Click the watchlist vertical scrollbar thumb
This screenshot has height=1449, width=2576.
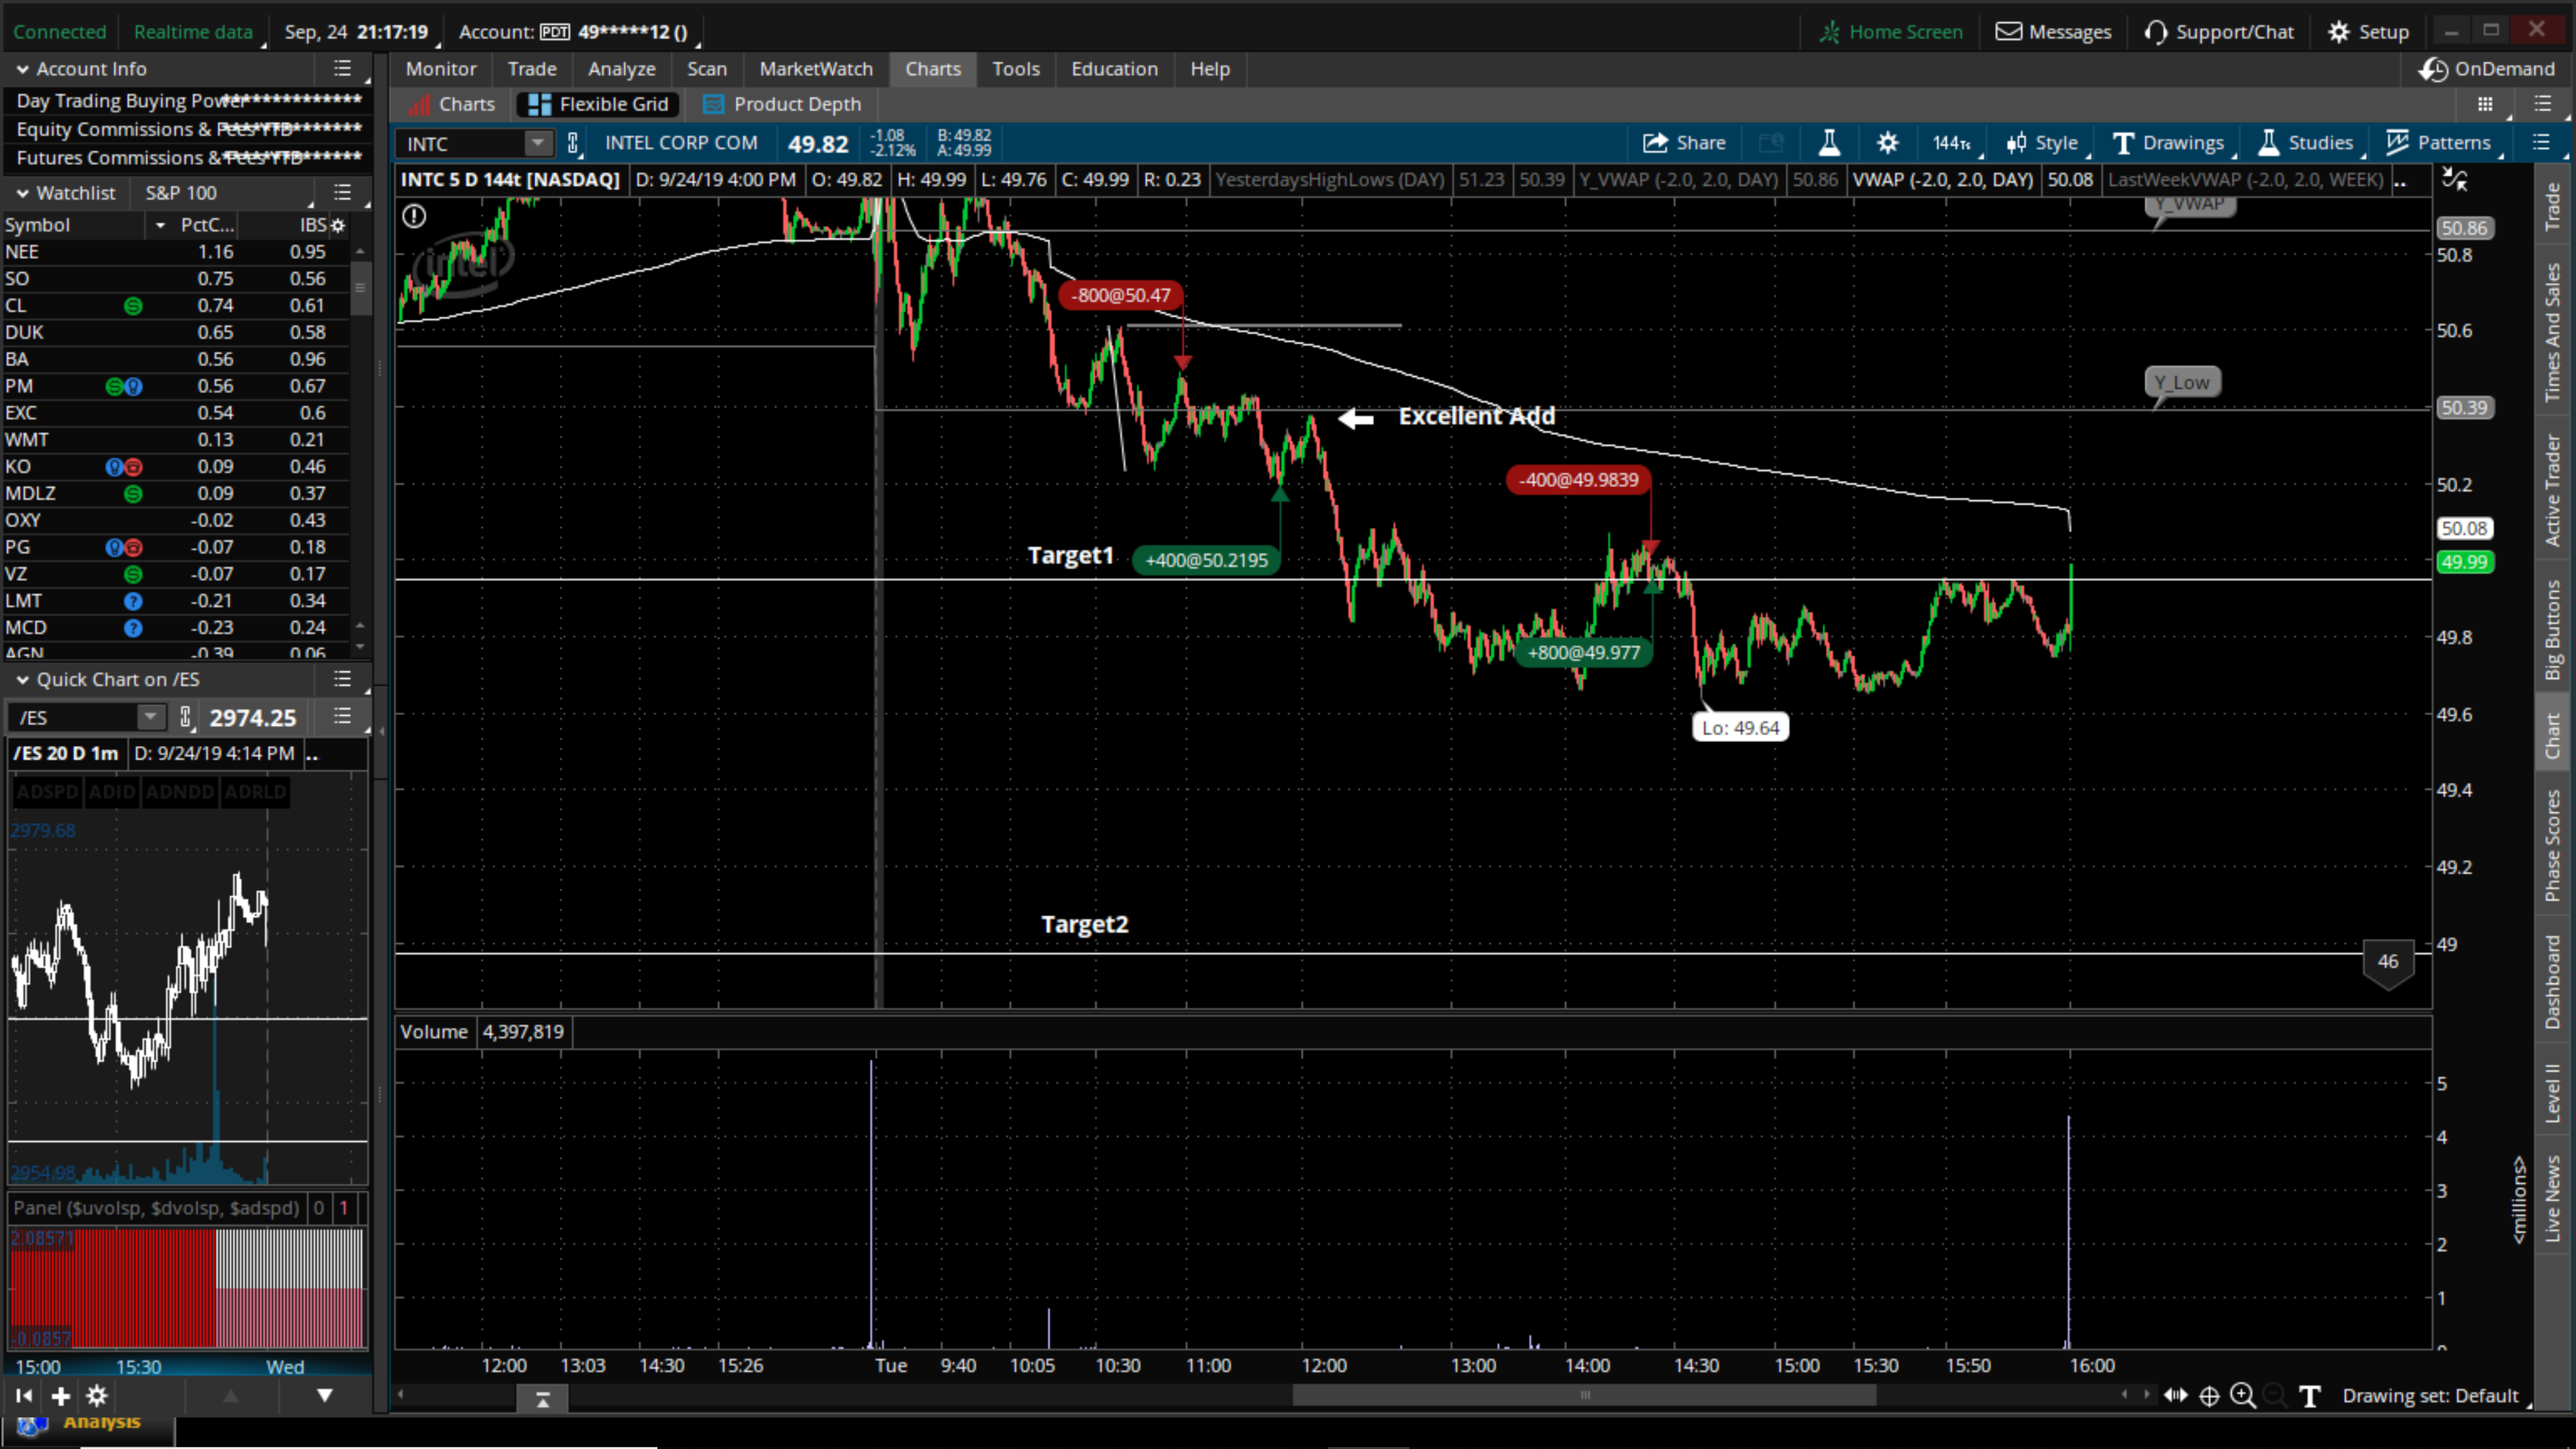361,288
